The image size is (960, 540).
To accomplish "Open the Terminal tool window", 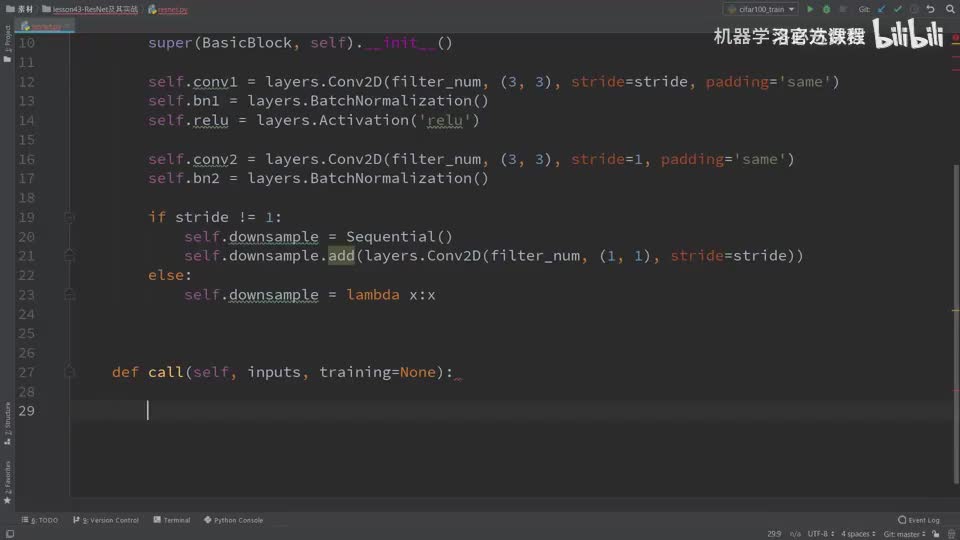I will coord(171,520).
